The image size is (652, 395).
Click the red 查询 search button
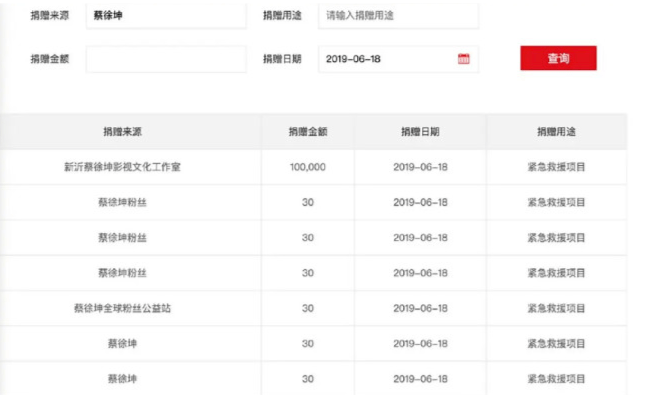[x=558, y=58]
